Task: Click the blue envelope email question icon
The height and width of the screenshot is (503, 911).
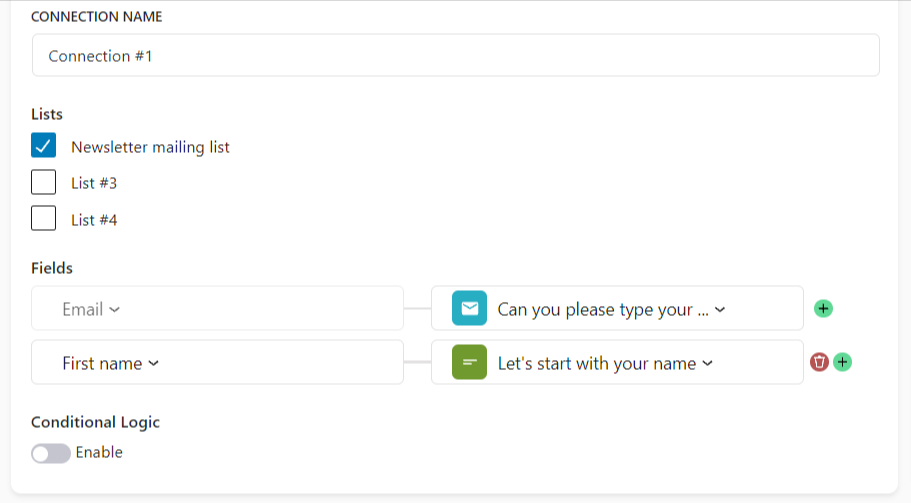Action: 469,308
